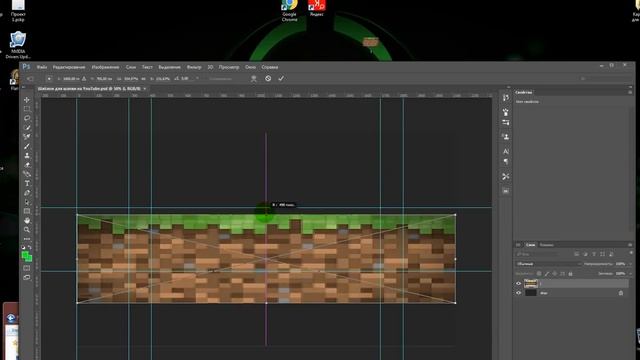640x360 pixels.
Task: Select the Move tool
Action: (27, 100)
